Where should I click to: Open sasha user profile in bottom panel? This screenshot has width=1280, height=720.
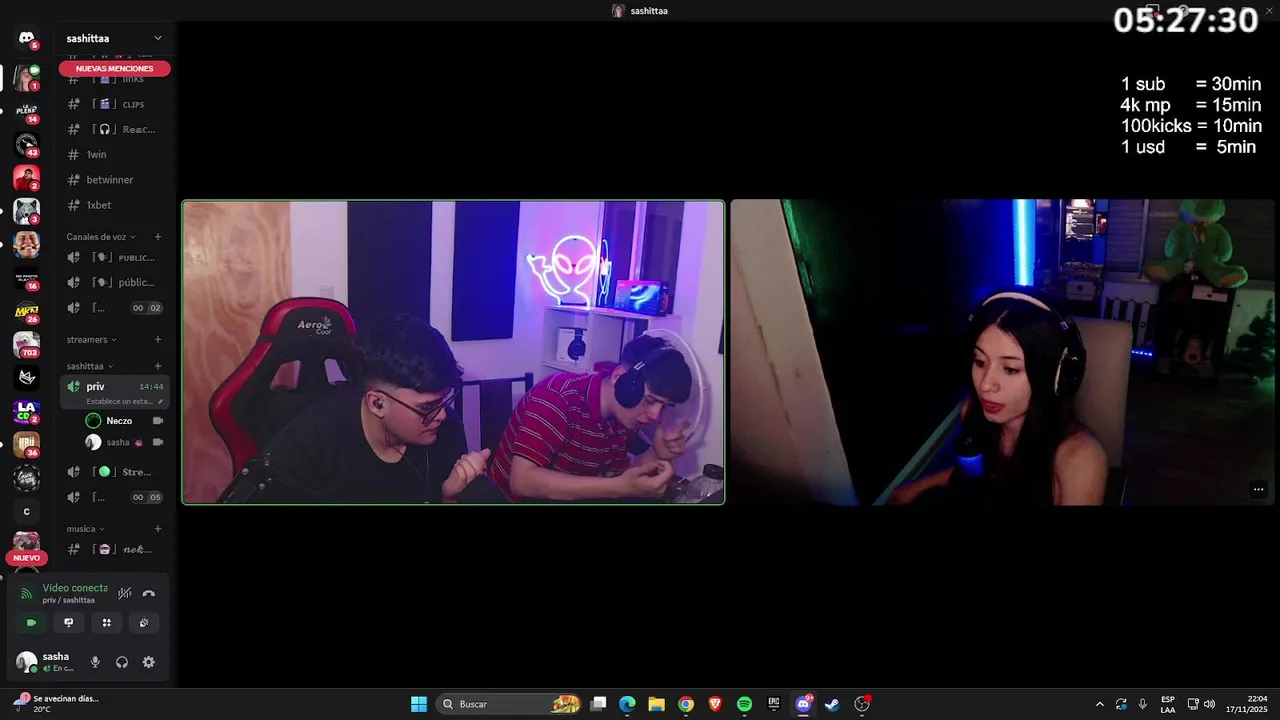point(46,662)
